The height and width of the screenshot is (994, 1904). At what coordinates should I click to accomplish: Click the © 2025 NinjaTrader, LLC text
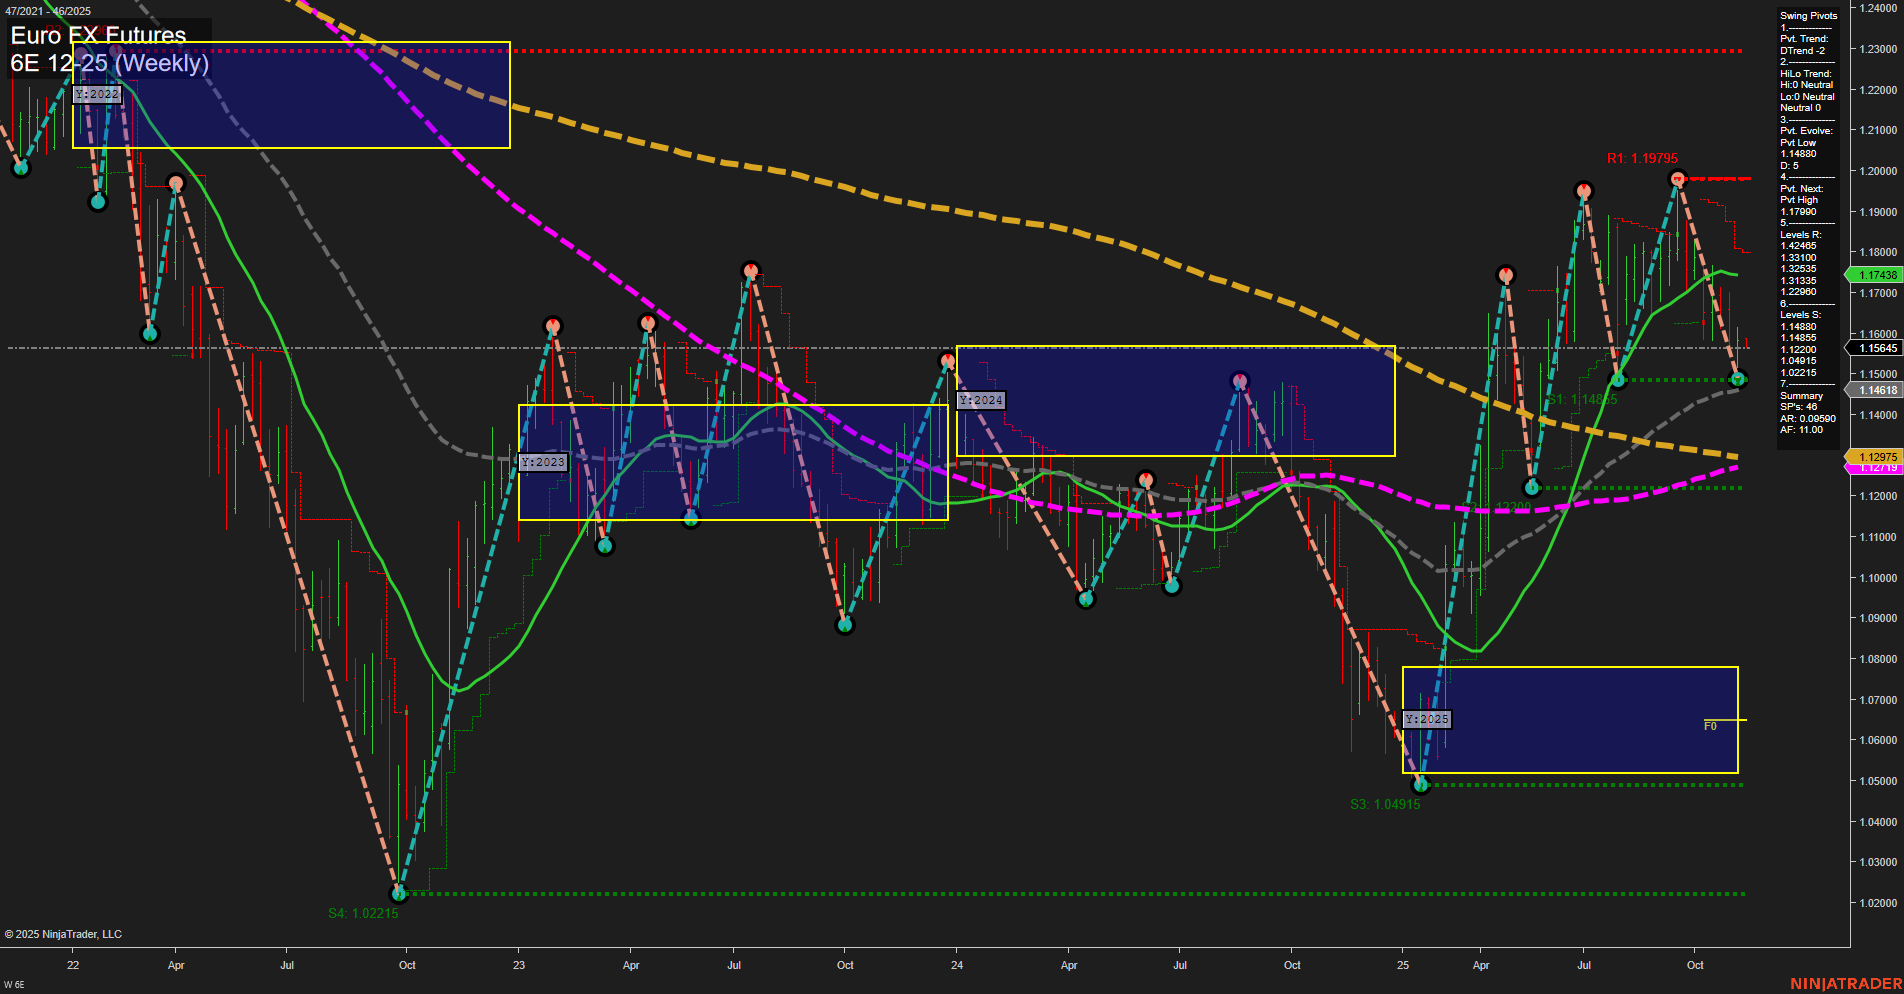point(62,933)
